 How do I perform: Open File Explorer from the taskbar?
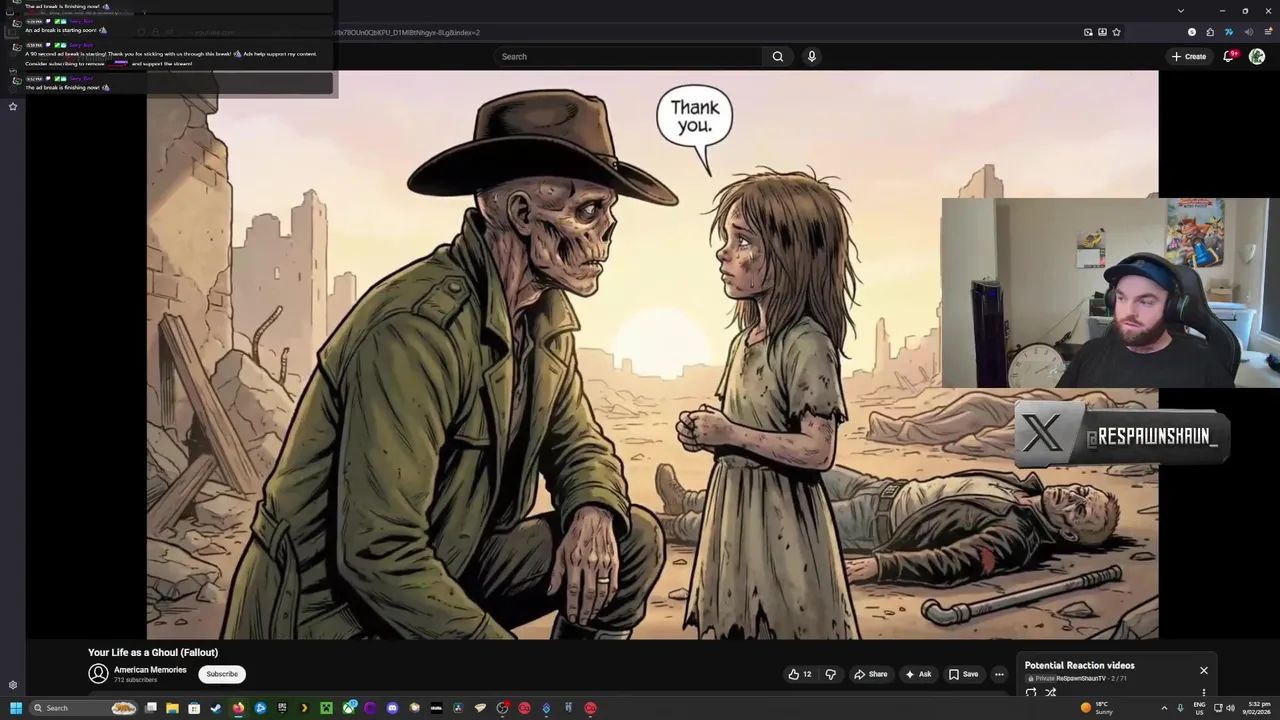point(172,708)
